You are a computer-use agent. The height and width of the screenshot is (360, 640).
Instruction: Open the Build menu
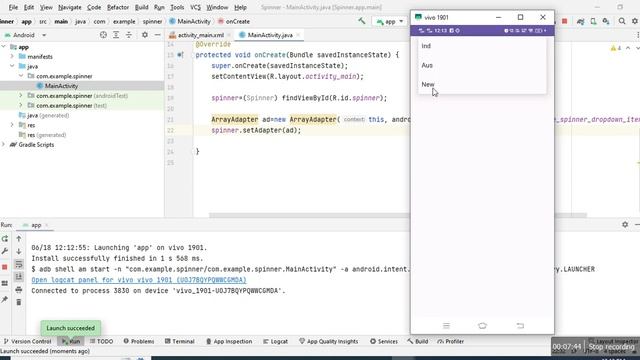tap(142, 7)
